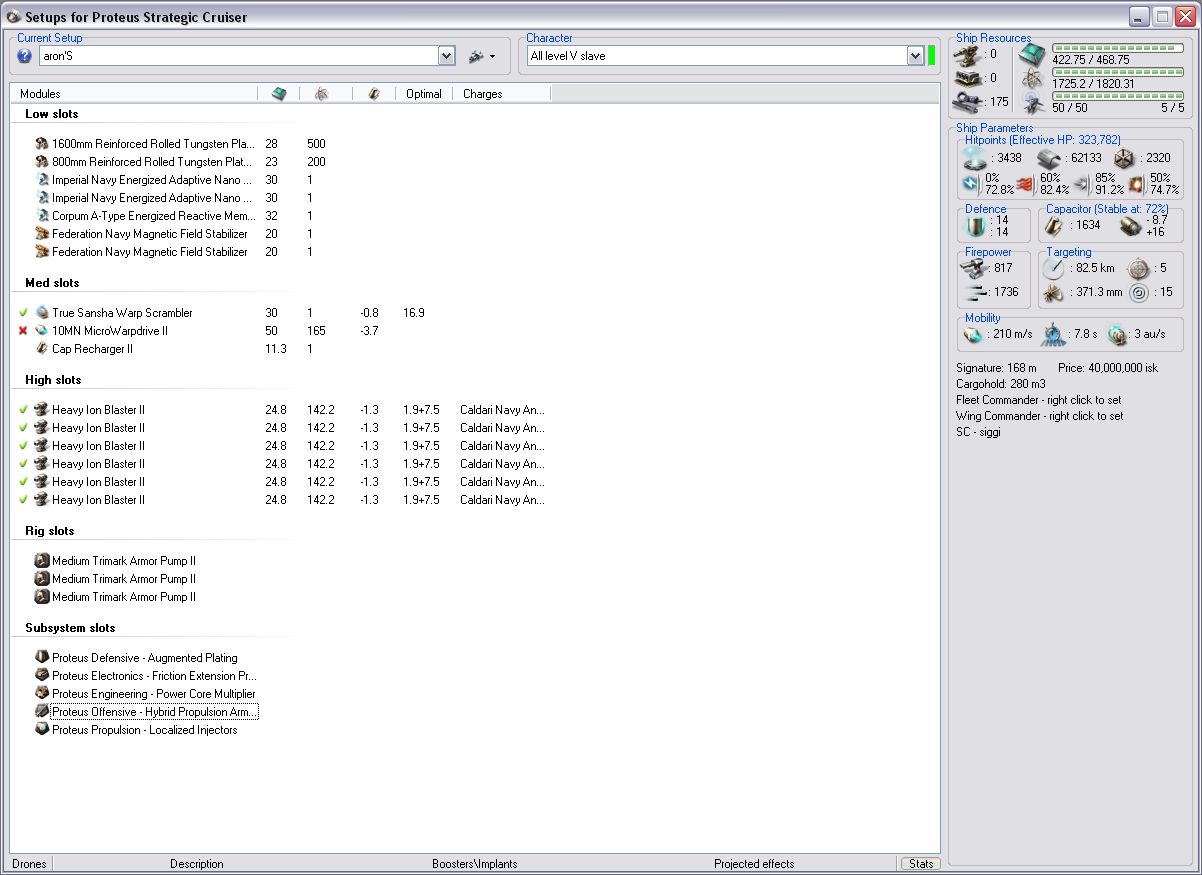Toggle the bottom Heavy Ion Blaster II checkmark
This screenshot has height=875, width=1202.
pos(23,500)
